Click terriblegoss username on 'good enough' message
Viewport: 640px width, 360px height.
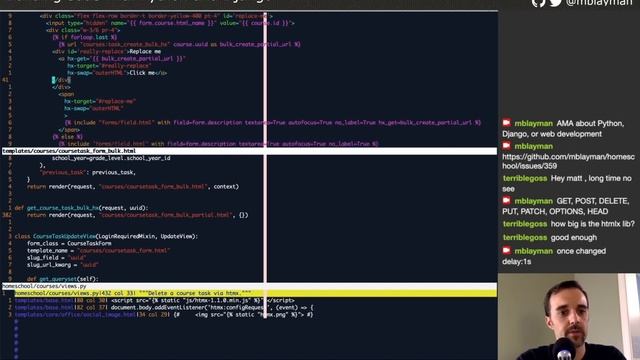coord(524,237)
